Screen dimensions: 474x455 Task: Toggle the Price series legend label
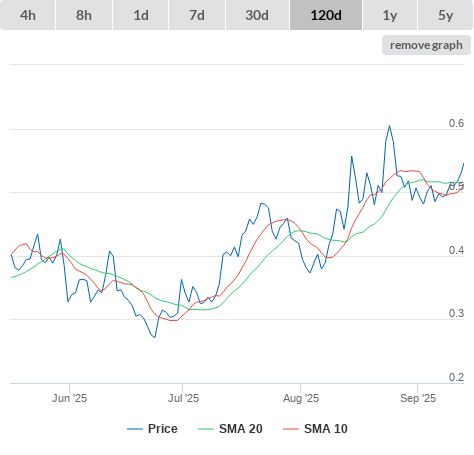click(163, 429)
